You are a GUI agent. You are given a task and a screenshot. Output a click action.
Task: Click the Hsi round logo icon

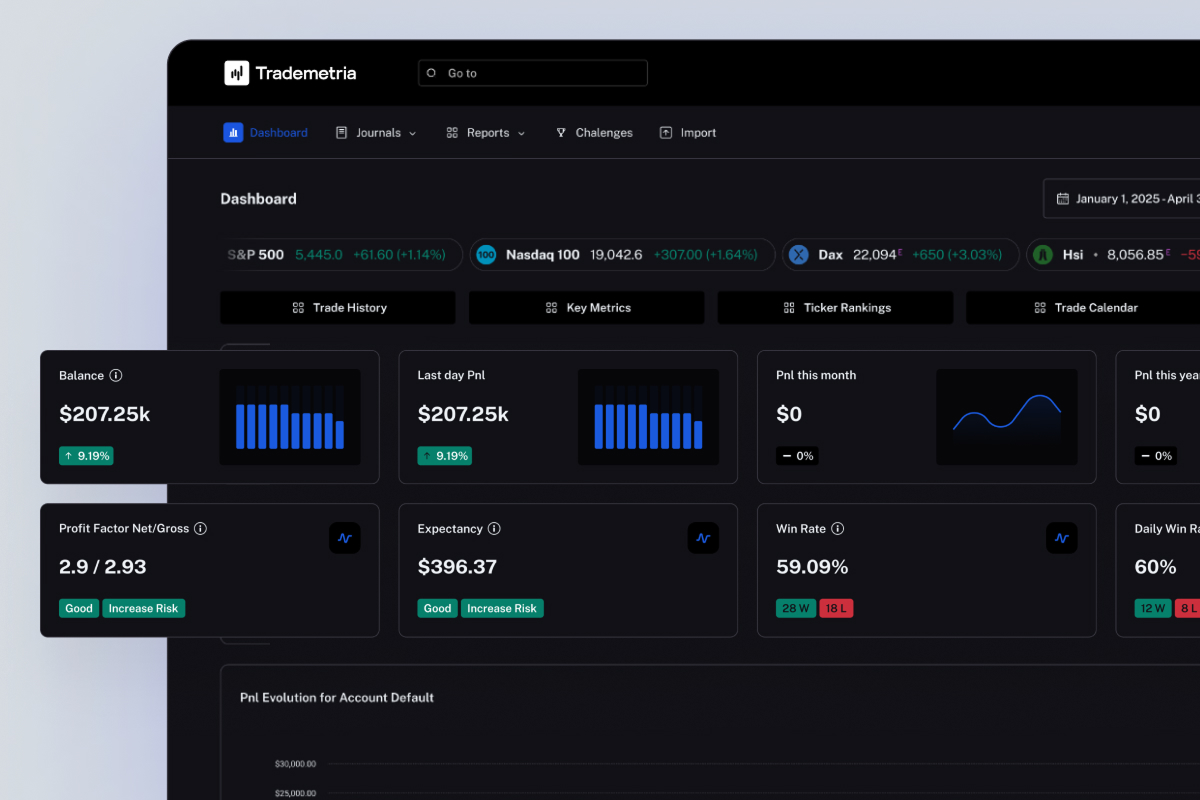pos(1043,255)
